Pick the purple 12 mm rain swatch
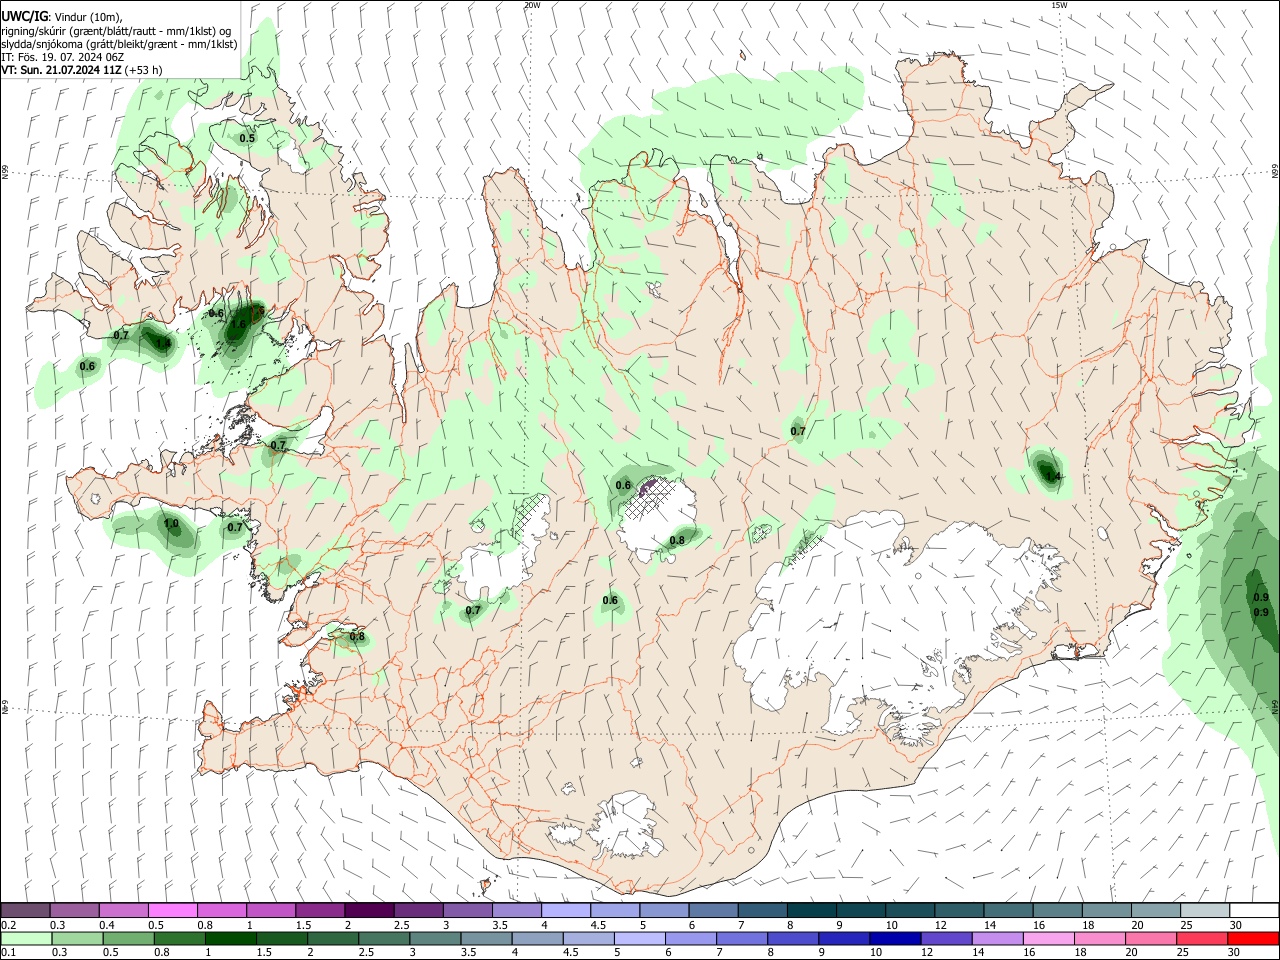Image resolution: width=1280 pixels, height=960 pixels. click(x=945, y=939)
